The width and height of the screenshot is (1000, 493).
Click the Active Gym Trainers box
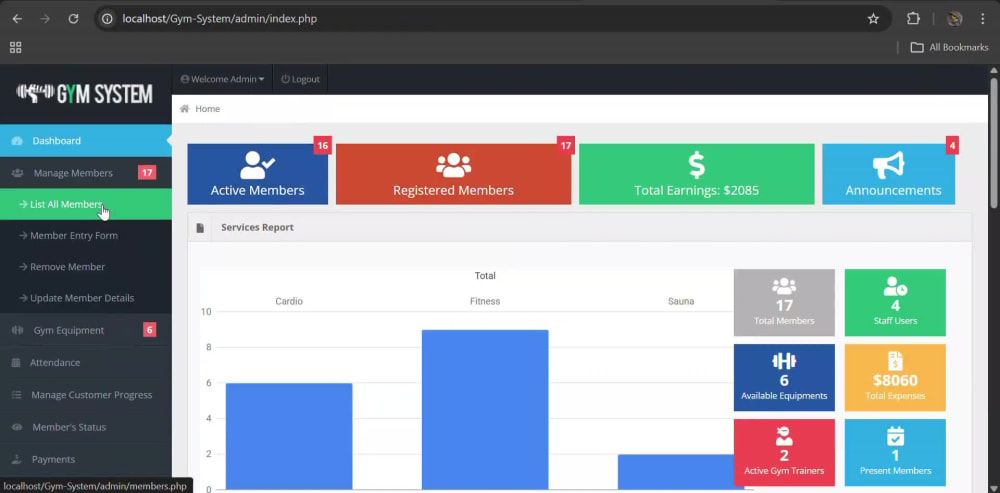784,452
